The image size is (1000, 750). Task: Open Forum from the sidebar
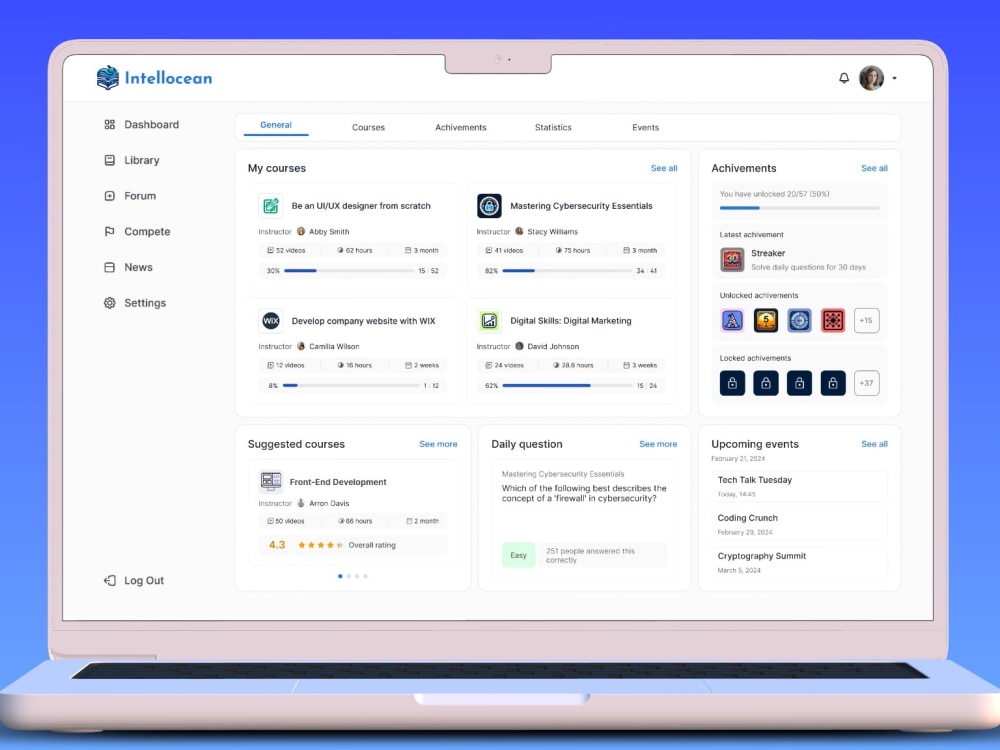(x=130, y=196)
